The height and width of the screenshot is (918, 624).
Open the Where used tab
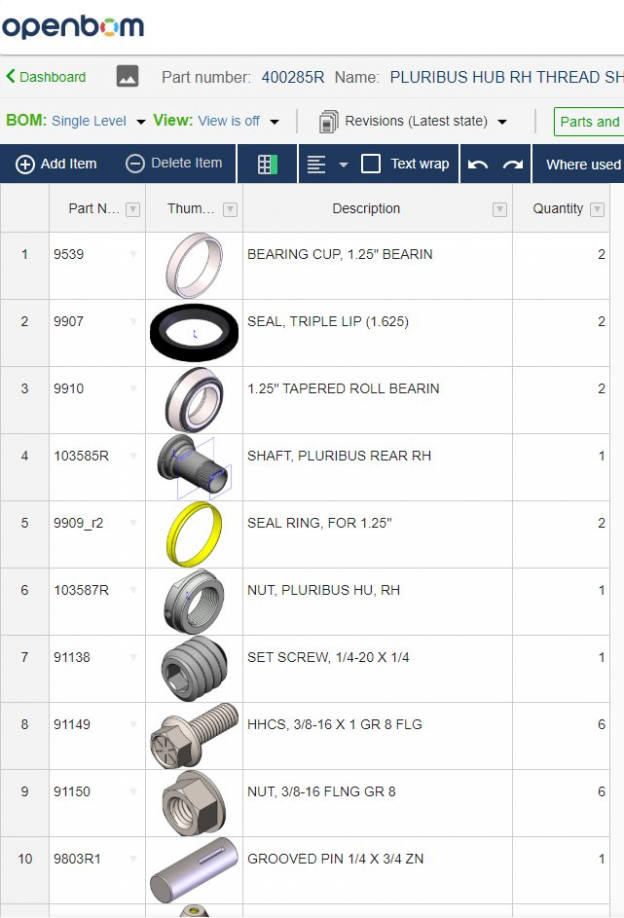coord(583,165)
